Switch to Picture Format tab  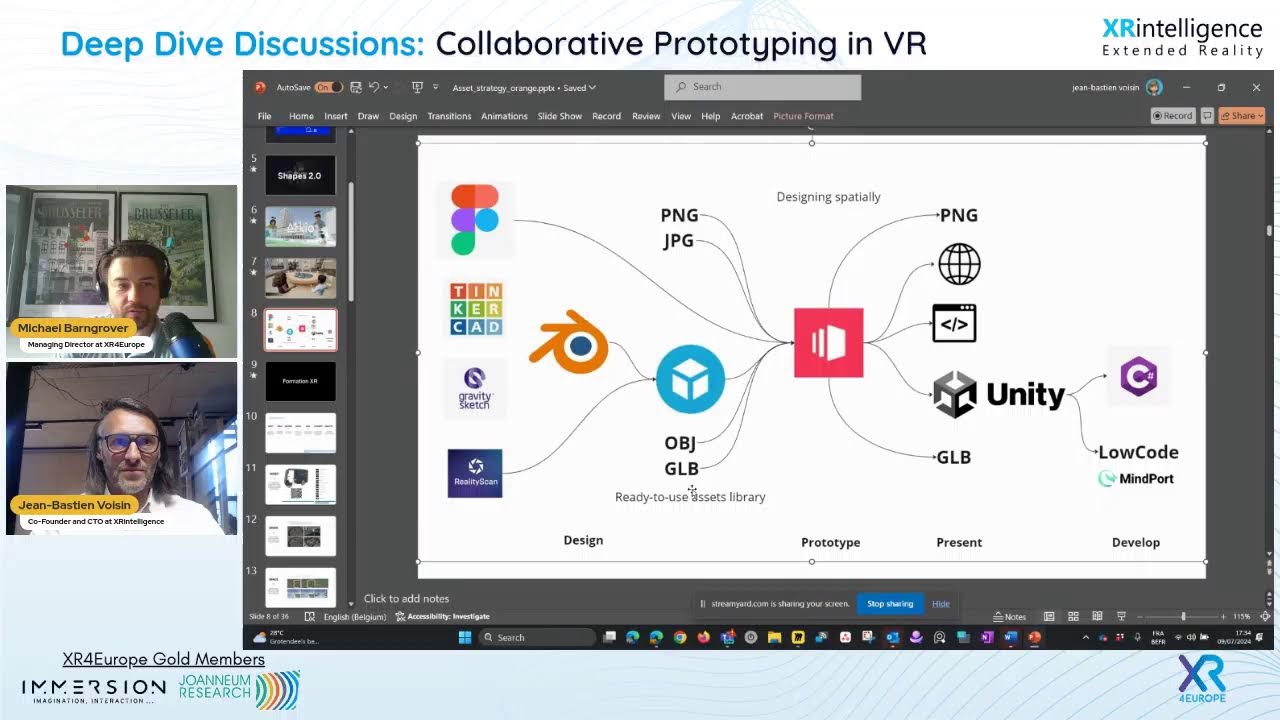[803, 116]
